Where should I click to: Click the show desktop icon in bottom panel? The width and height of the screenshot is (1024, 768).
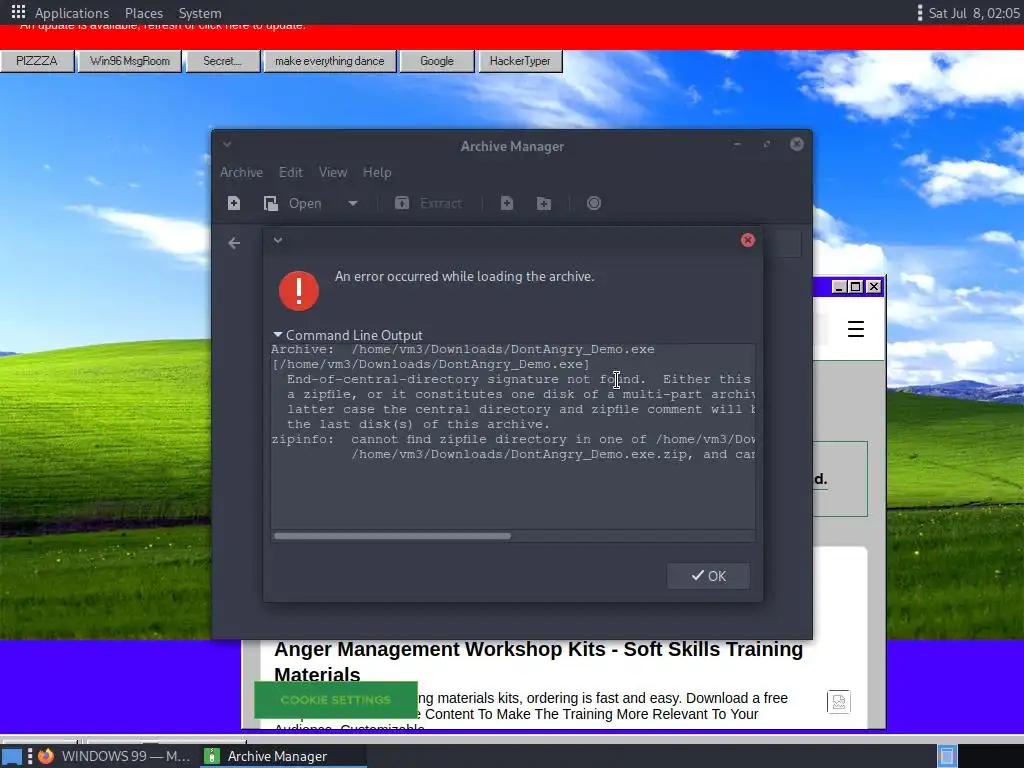point(12,757)
